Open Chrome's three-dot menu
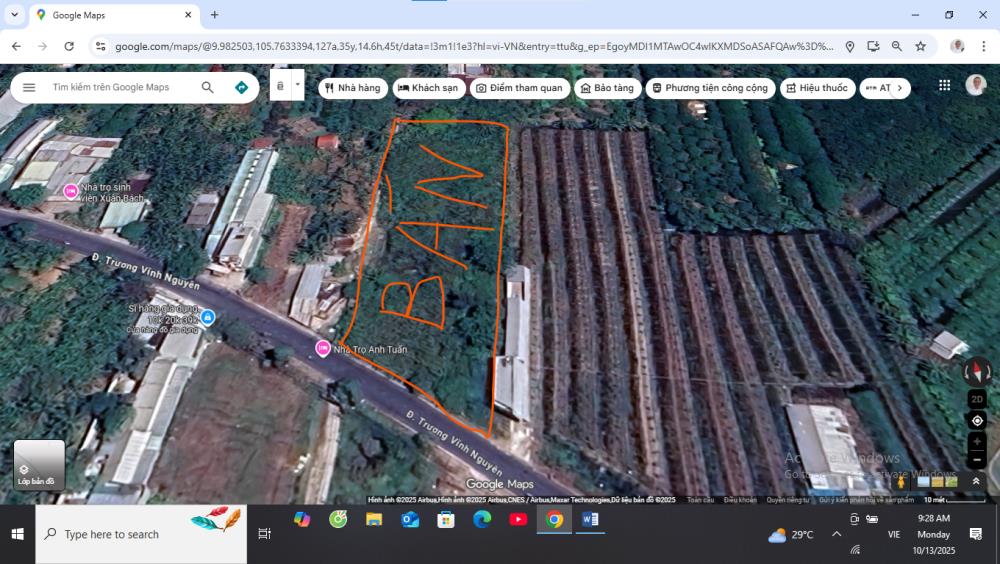Screen dimensions: 1000x564 983,46
